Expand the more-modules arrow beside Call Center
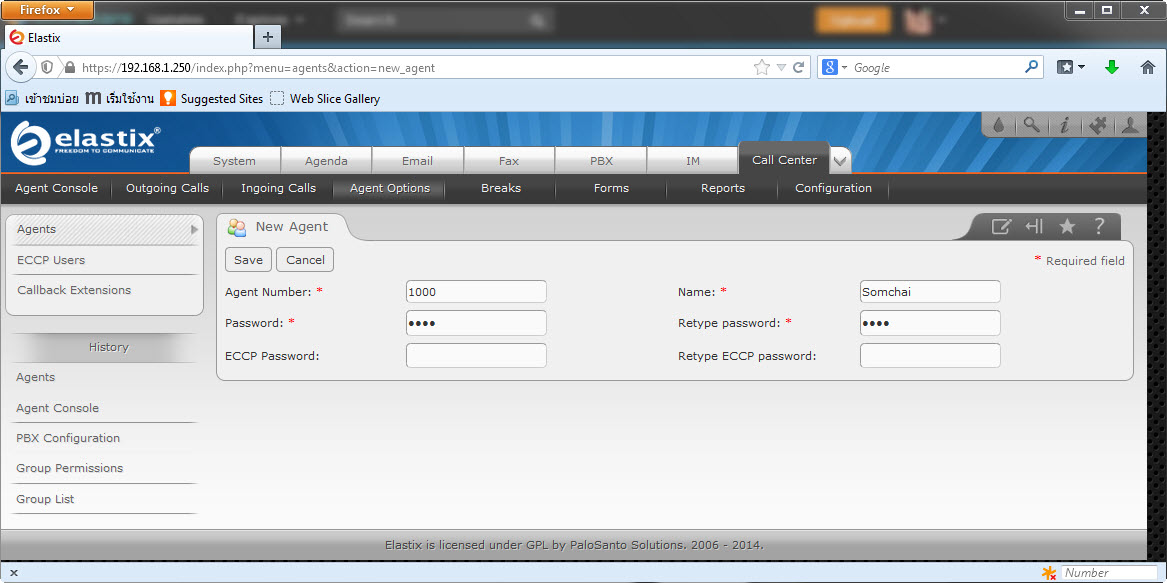The height and width of the screenshot is (583, 1167). 840,161
